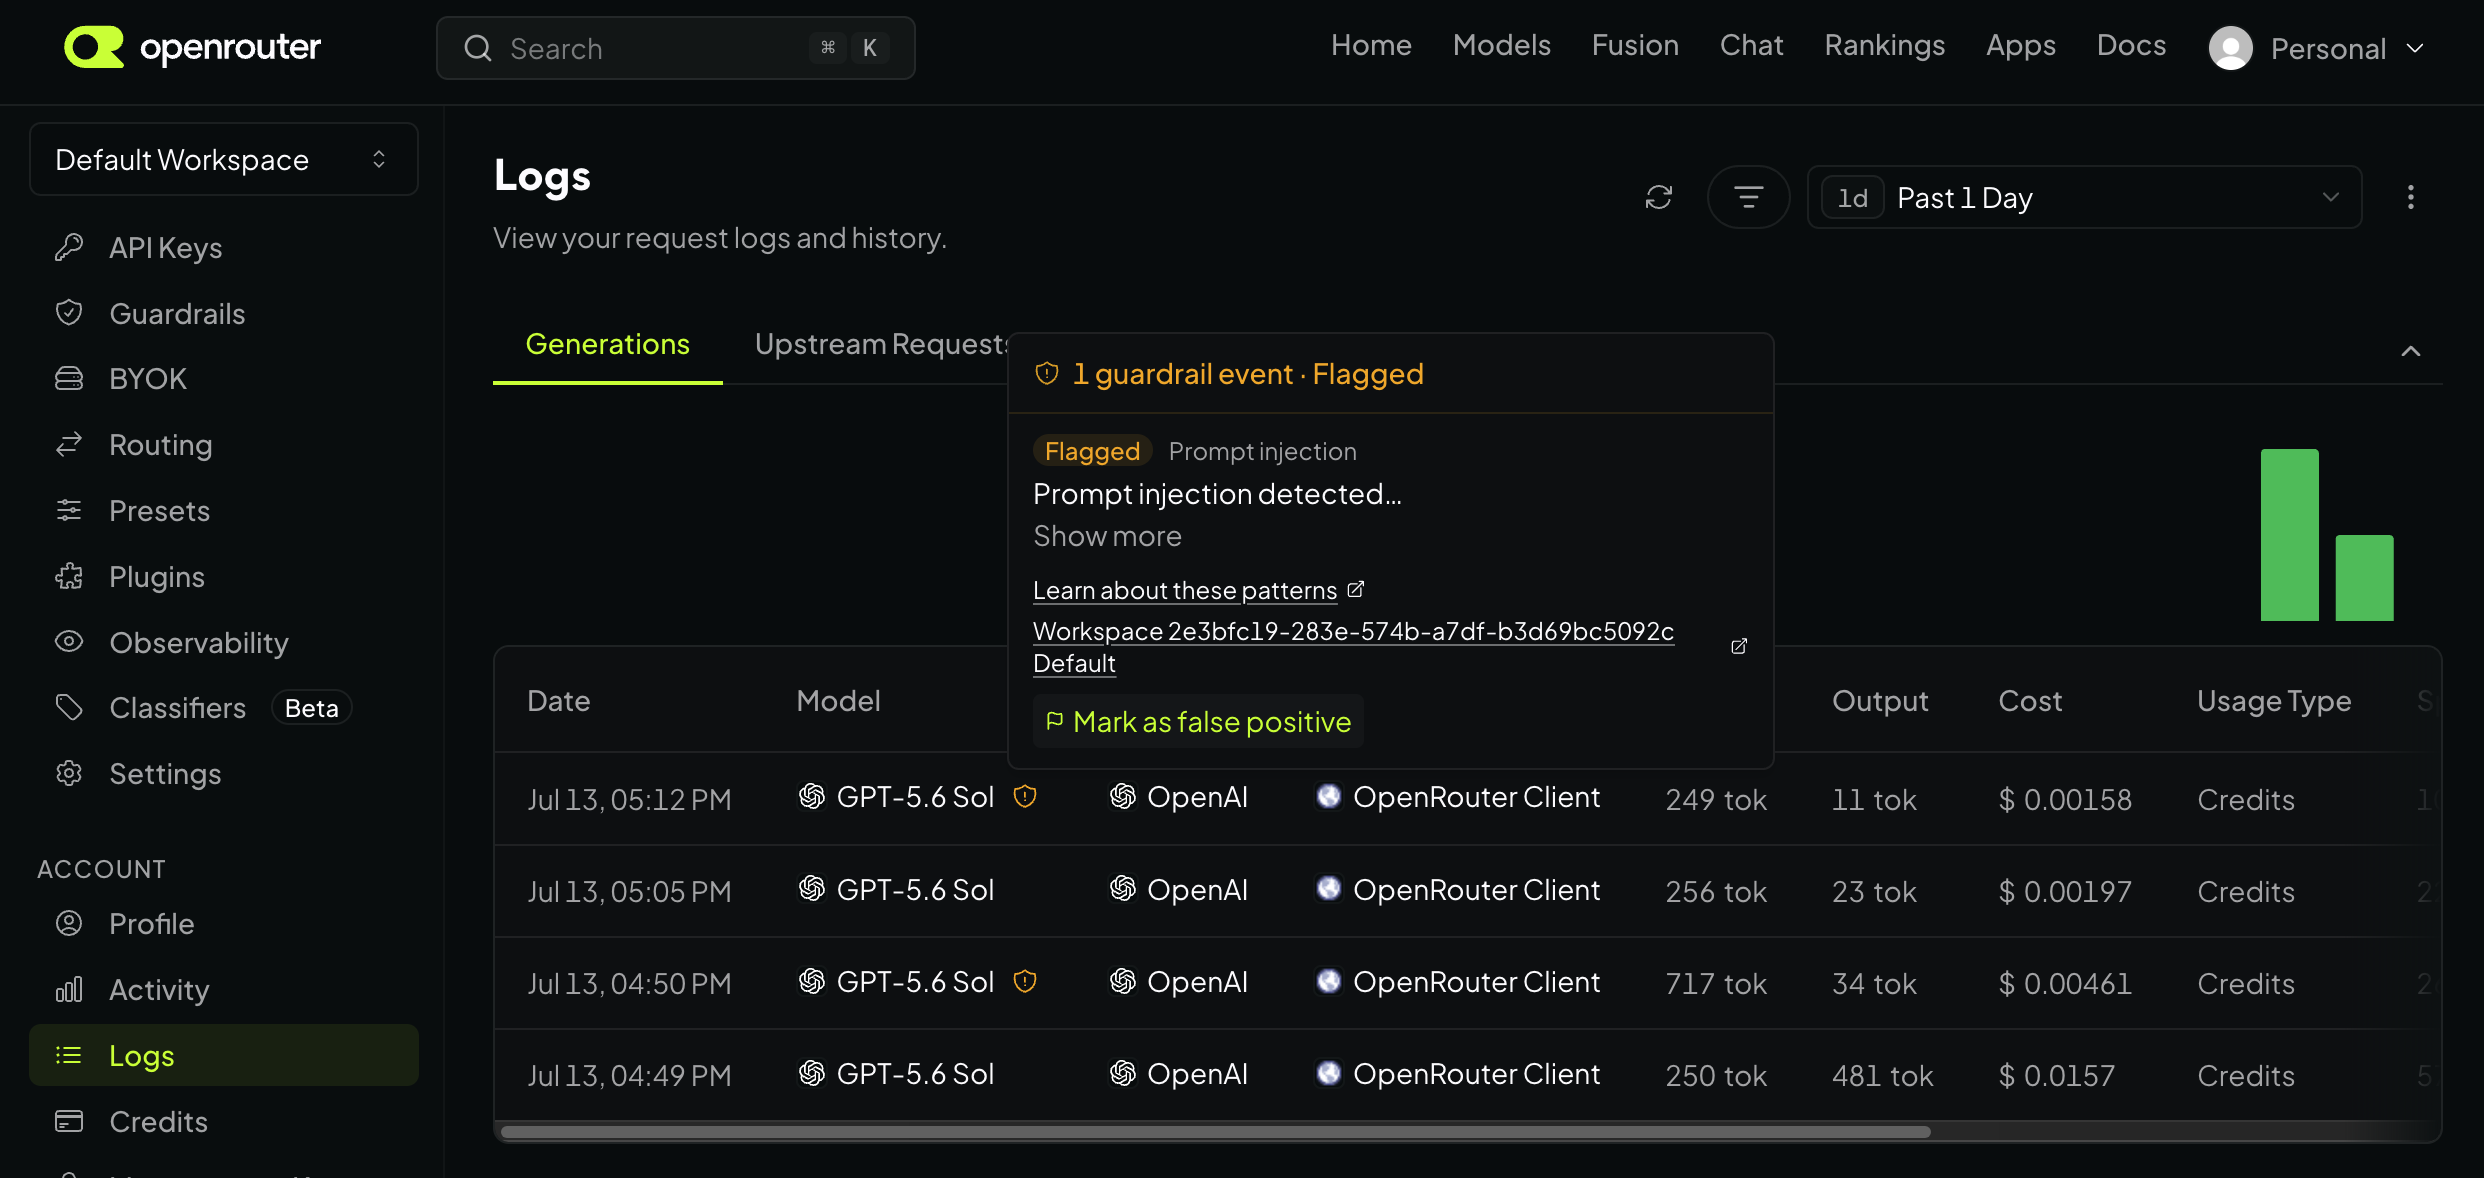The width and height of the screenshot is (2484, 1178).
Task: Collapse the chart with the chevron-up
Action: tap(2411, 351)
